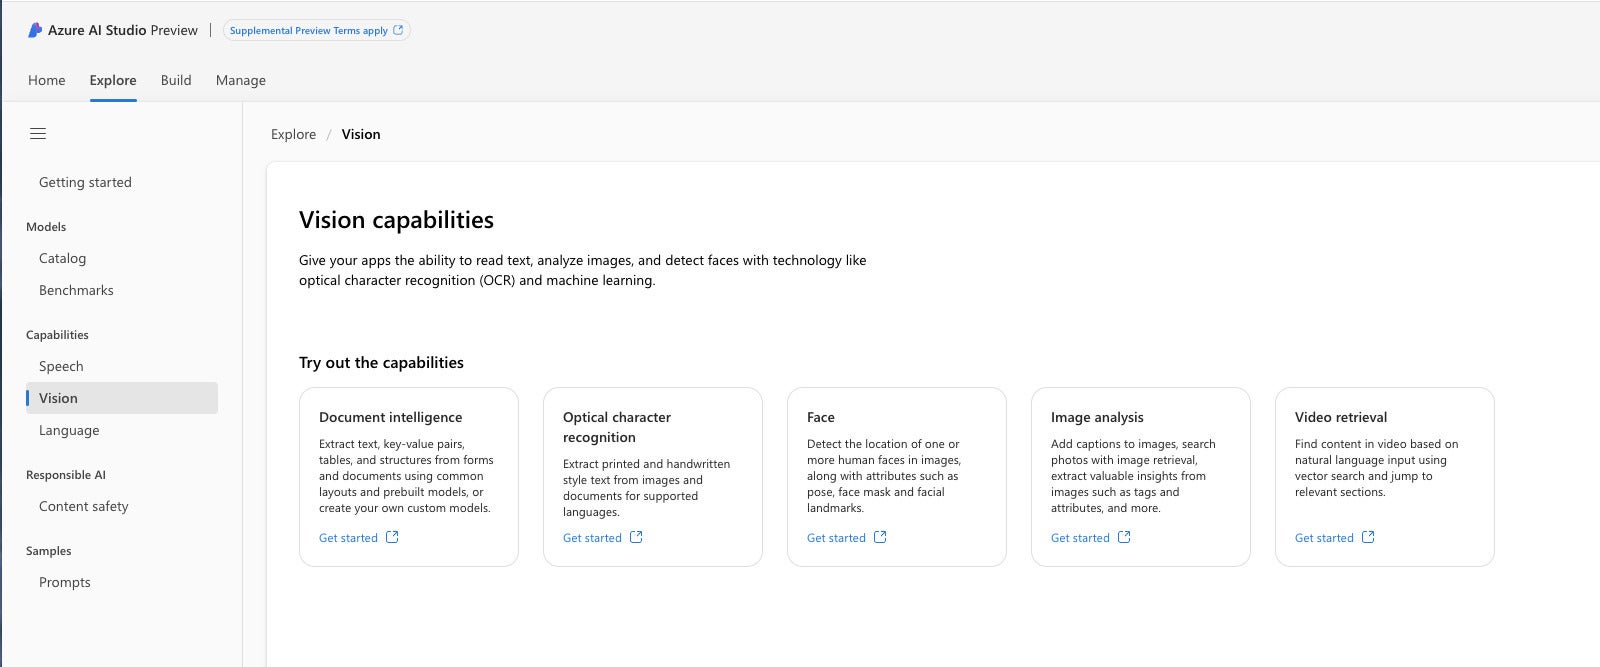Select Vision in the sidebar
The width and height of the screenshot is (1600, 667).
[122, 398]
